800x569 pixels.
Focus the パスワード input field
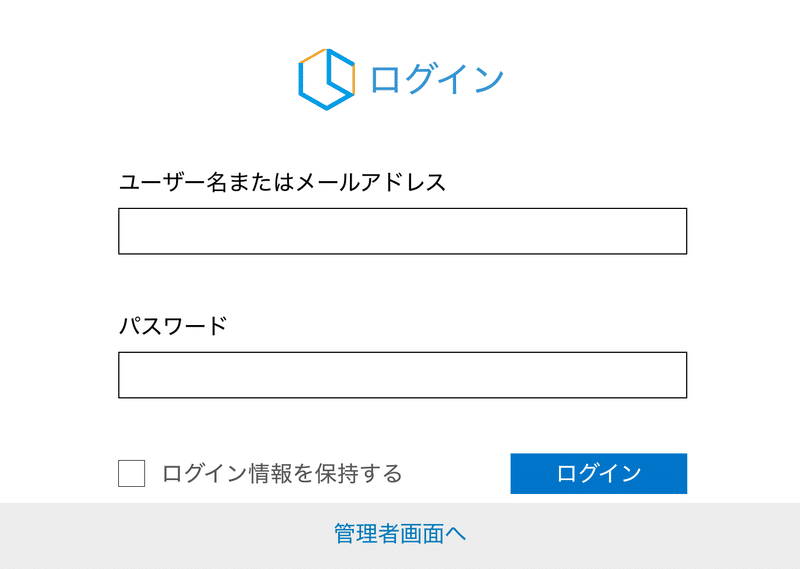(x=403, y=375)
